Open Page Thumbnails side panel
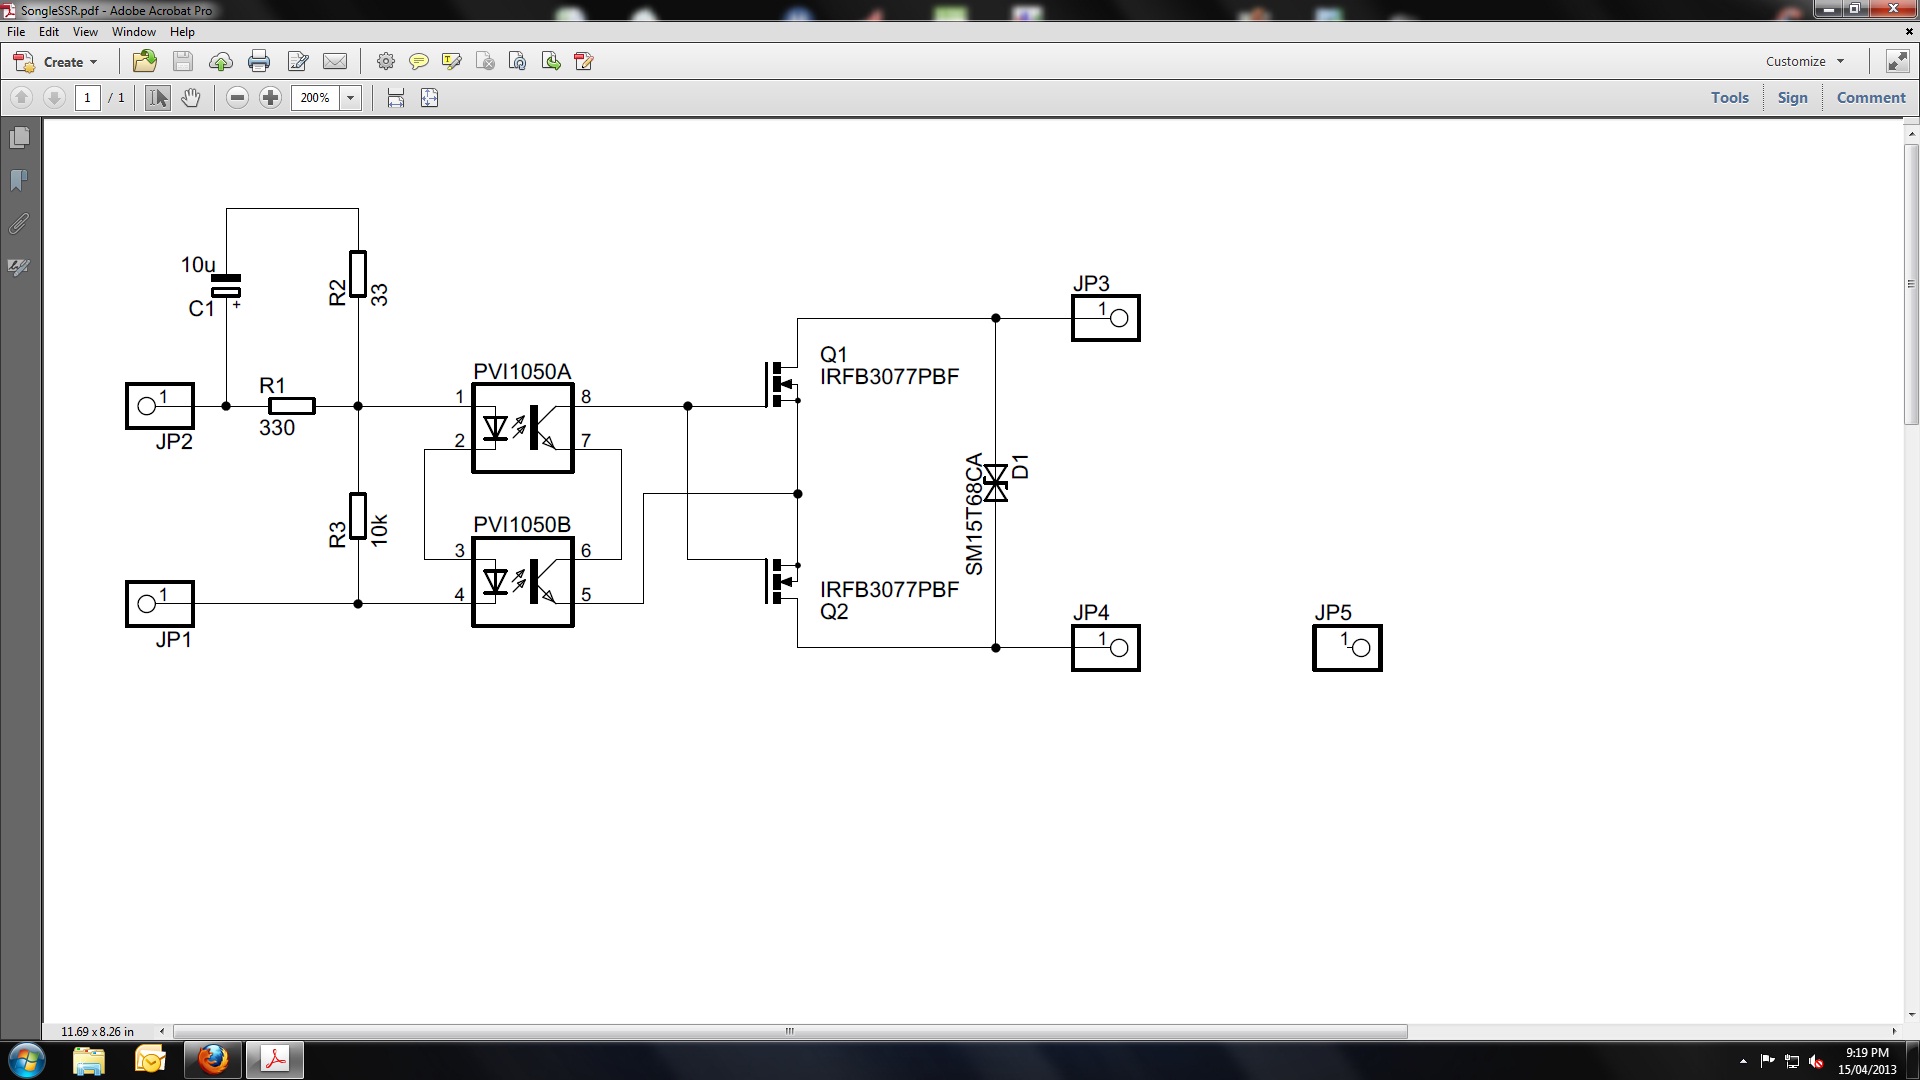This screenshot has height=1080, width=1920. [19, 138]
